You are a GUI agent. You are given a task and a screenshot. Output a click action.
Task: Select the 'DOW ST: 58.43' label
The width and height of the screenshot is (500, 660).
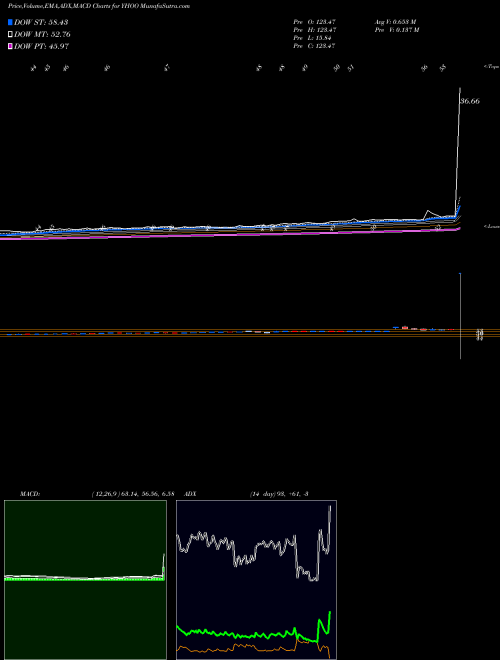click(41, 22)
